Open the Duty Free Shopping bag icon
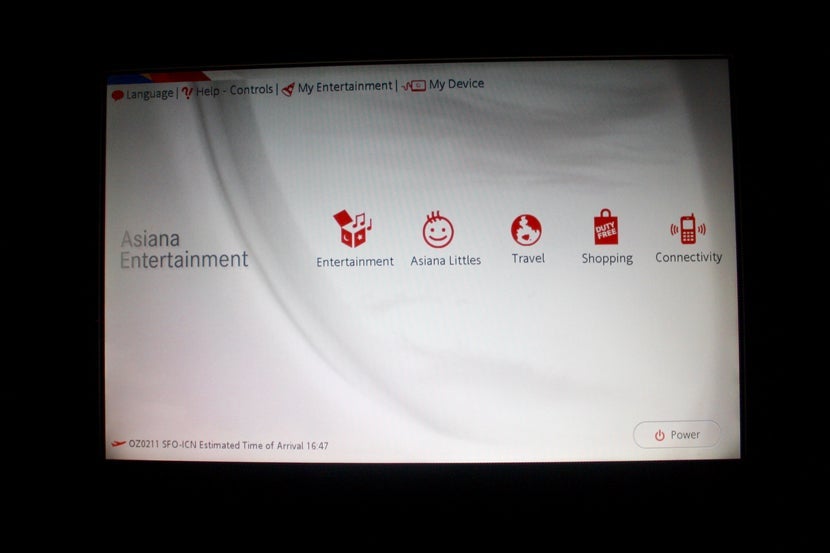 606,226
